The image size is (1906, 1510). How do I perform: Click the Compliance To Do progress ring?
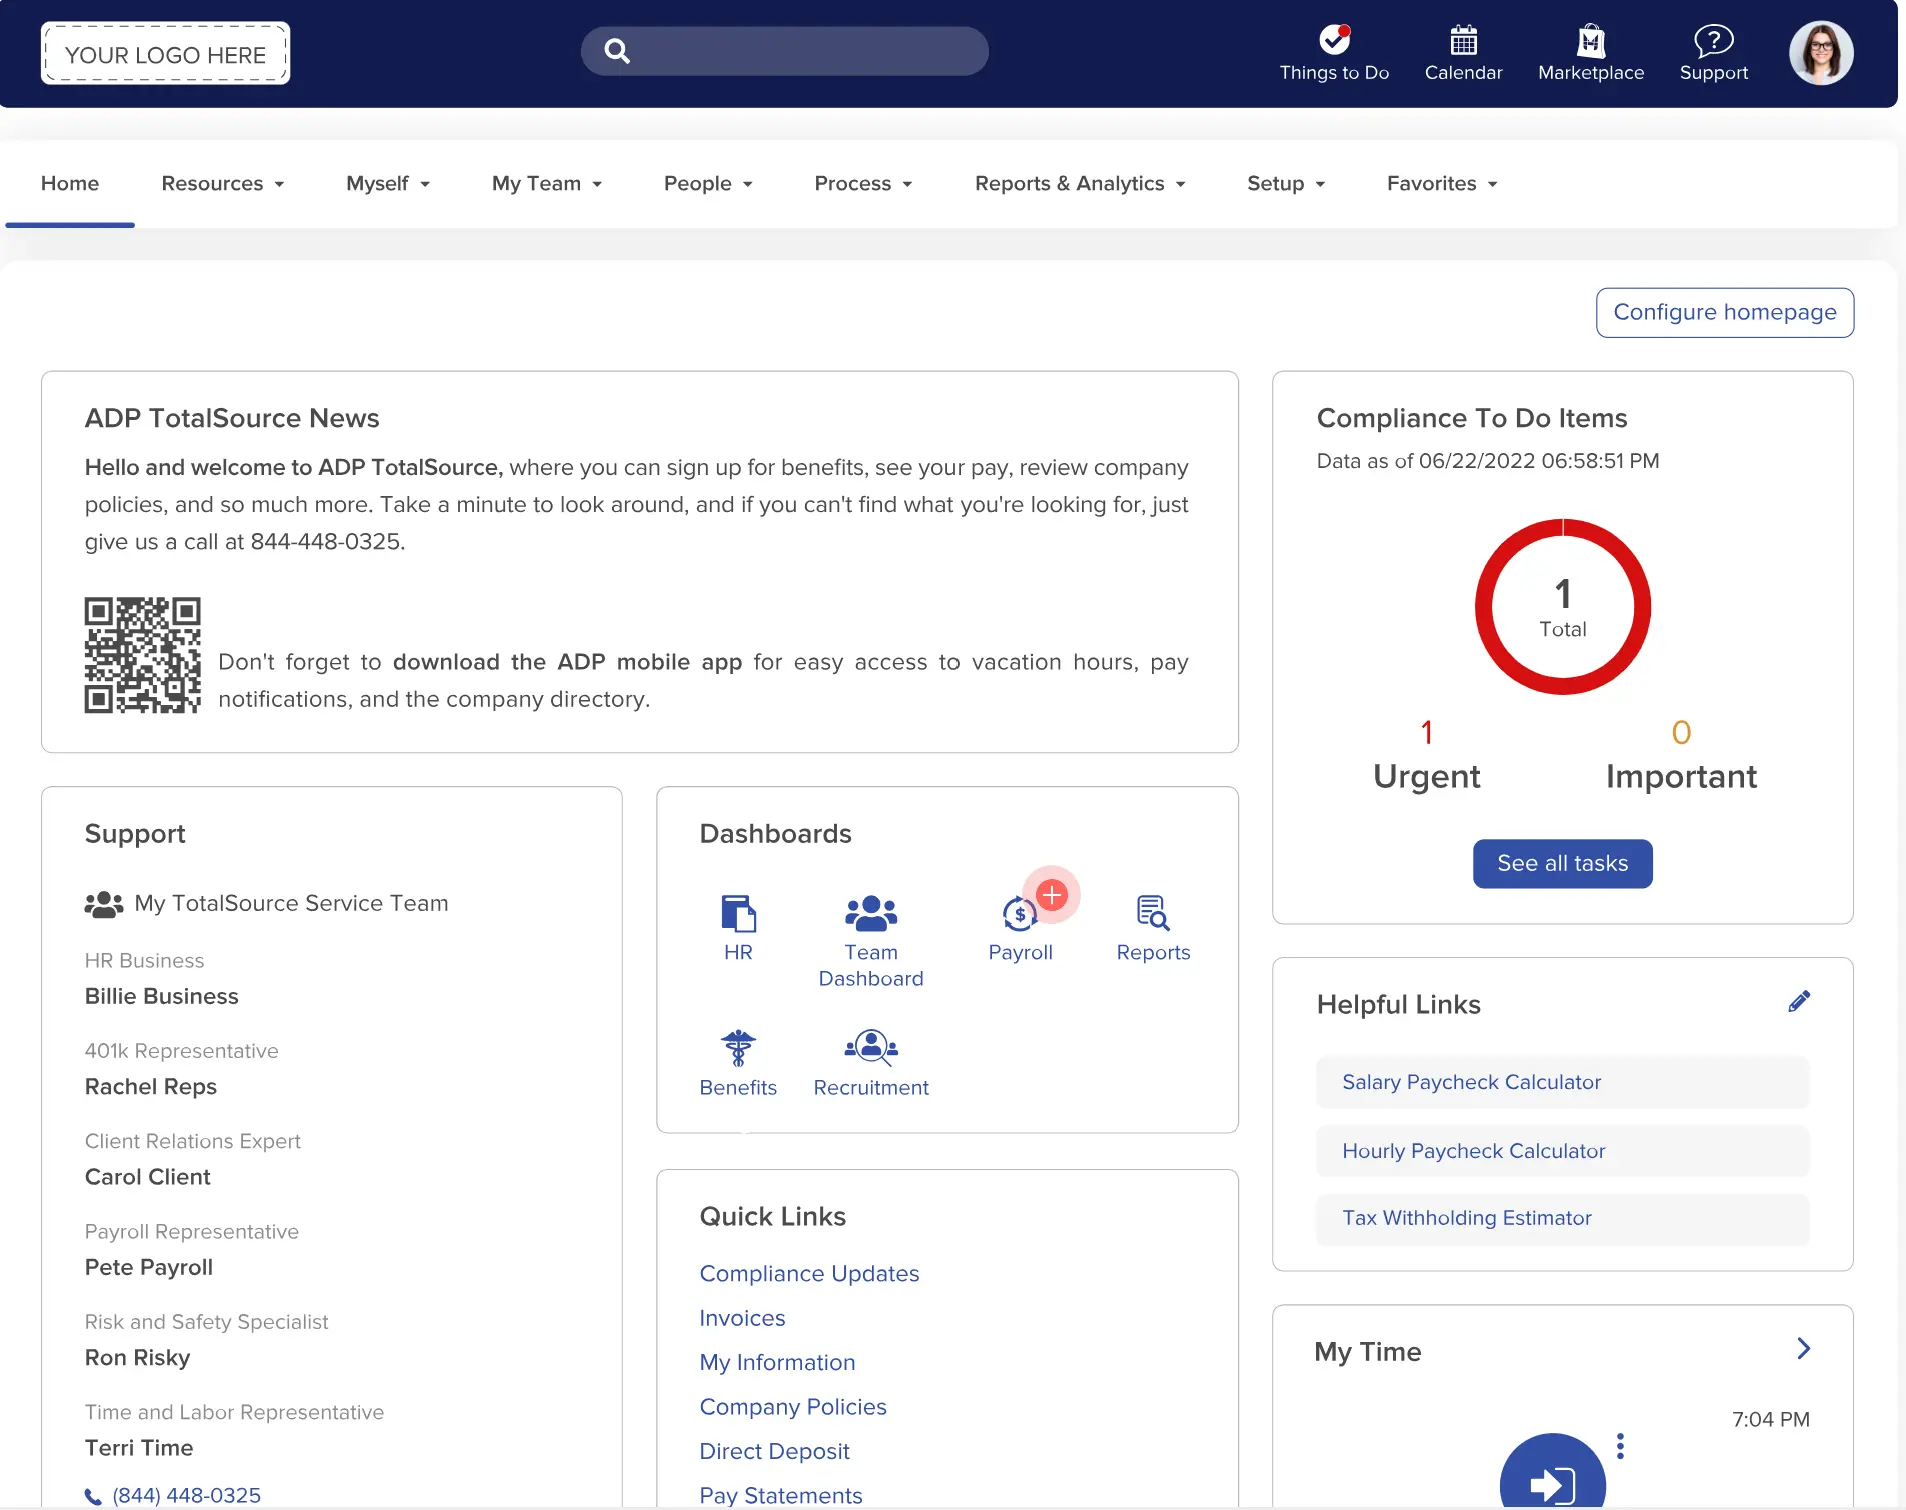pos(1562,607)
